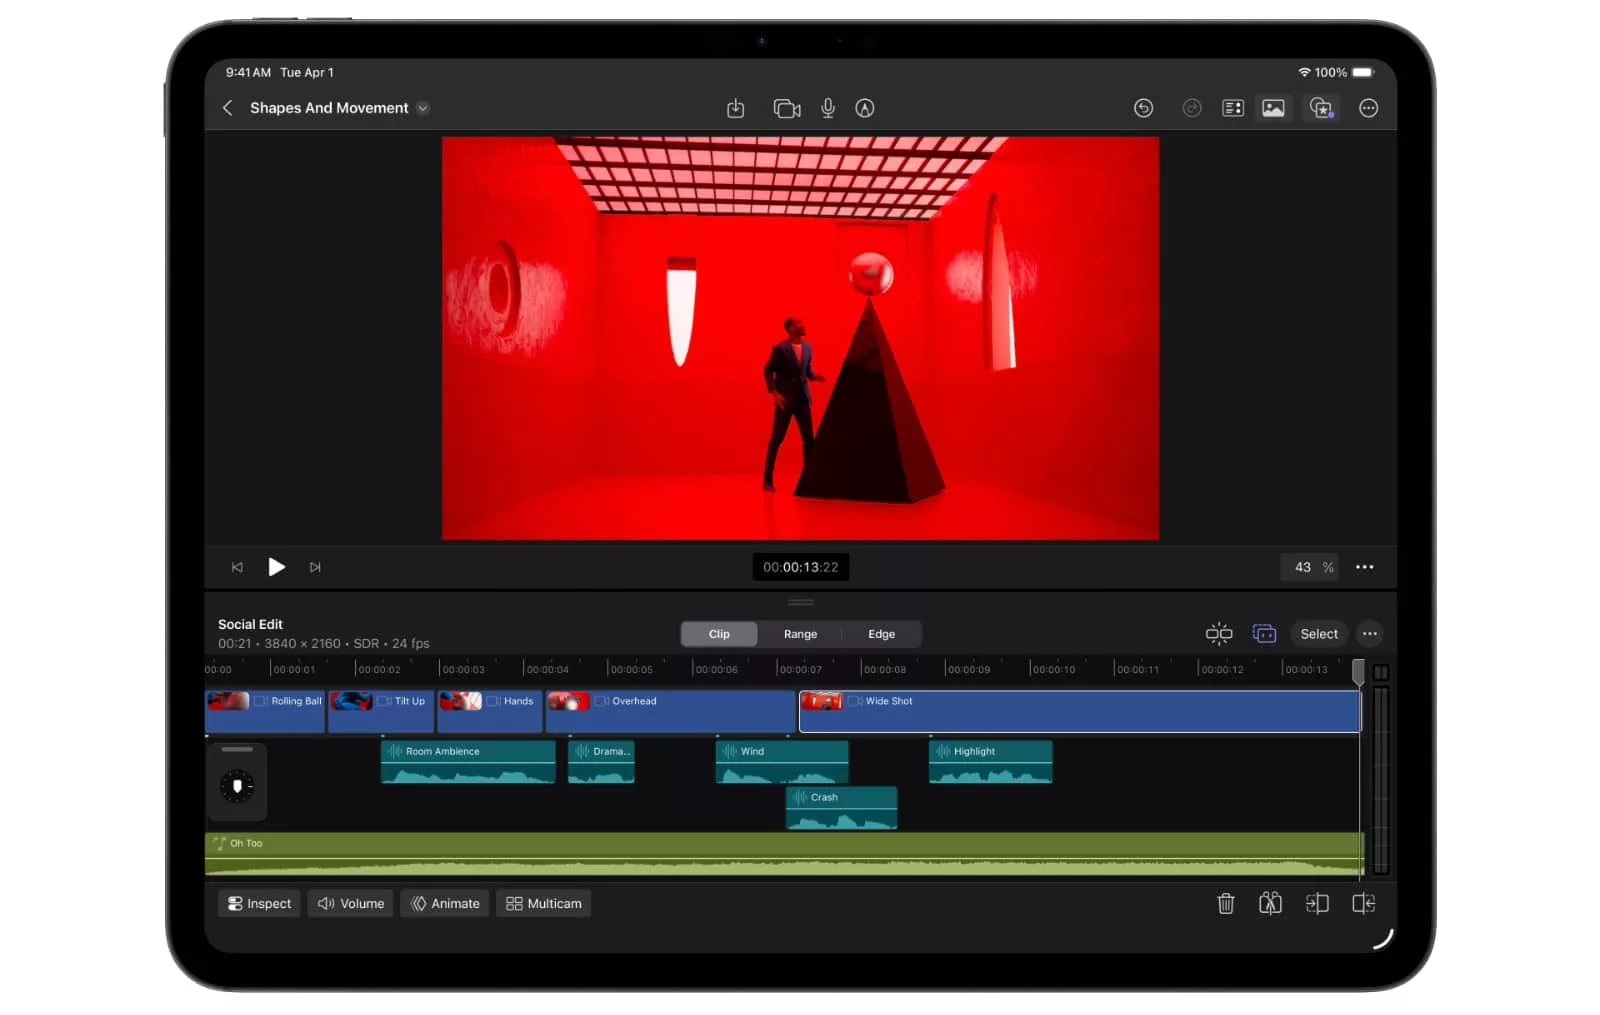The width and height of the screenshot is (1600, 1015).
Task: Click the timeline playhead handle
Action: click(1358, 670)
